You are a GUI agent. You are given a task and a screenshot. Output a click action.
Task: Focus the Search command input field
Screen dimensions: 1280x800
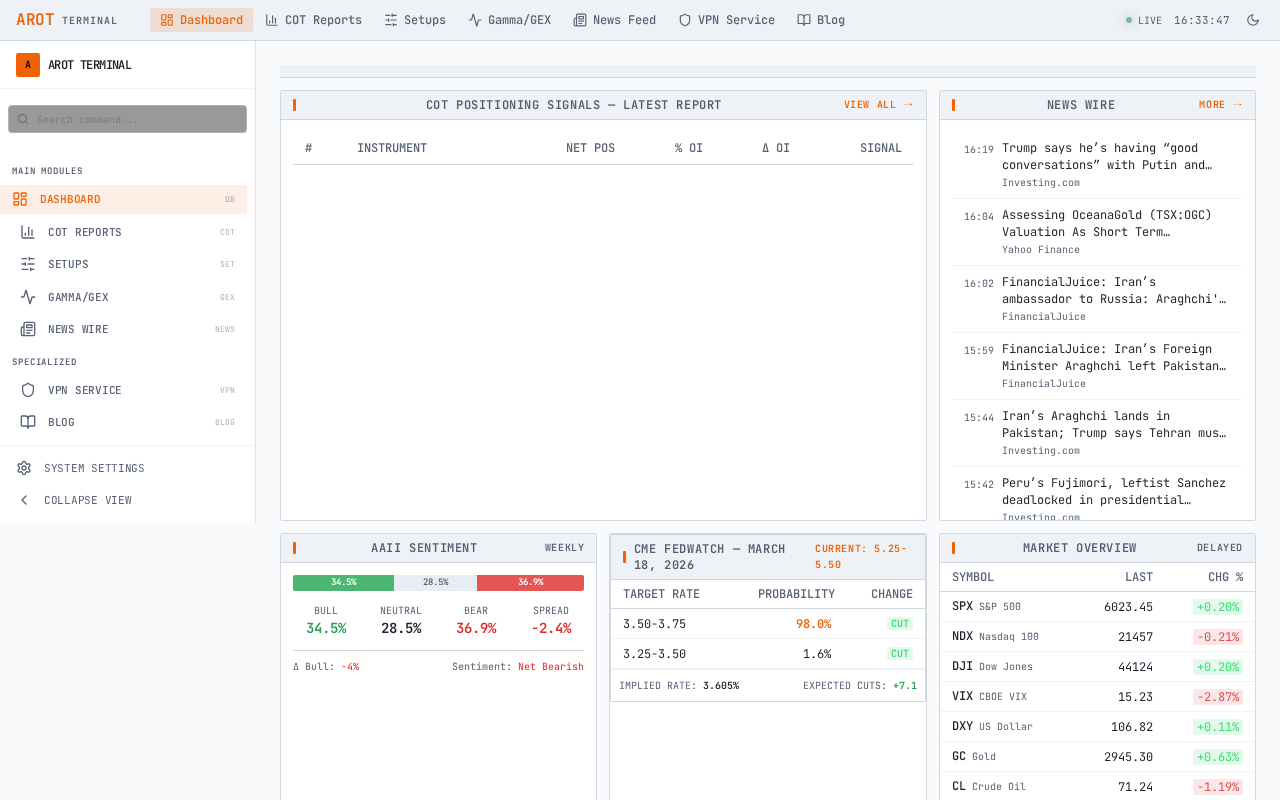pos(128,119)
